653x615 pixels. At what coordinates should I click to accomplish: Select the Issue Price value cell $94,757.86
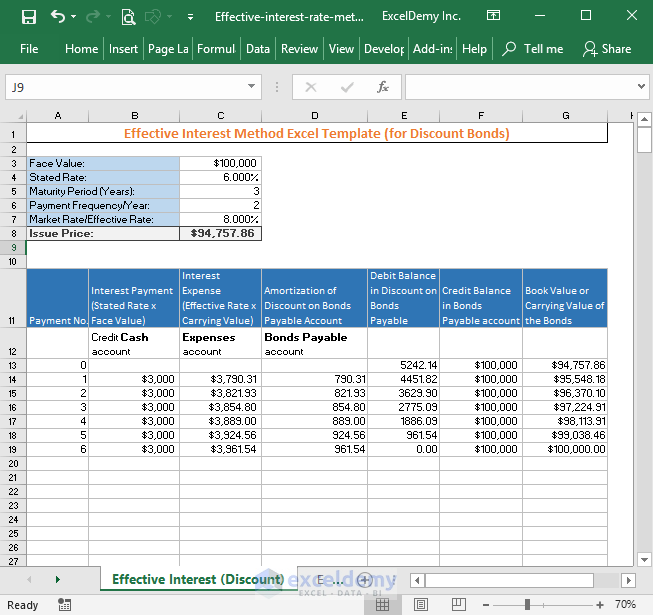[x=220, y=233]
